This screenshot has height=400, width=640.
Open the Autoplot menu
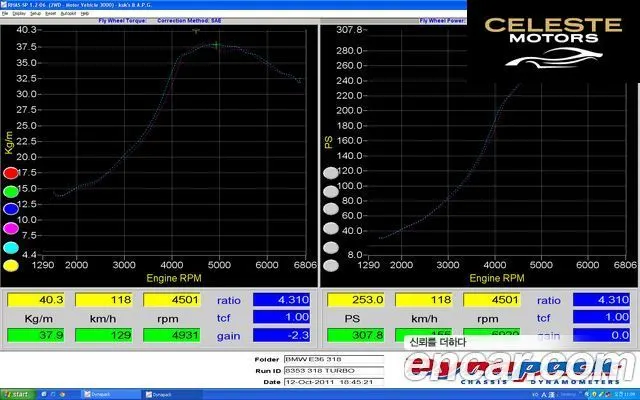point(68,13)
